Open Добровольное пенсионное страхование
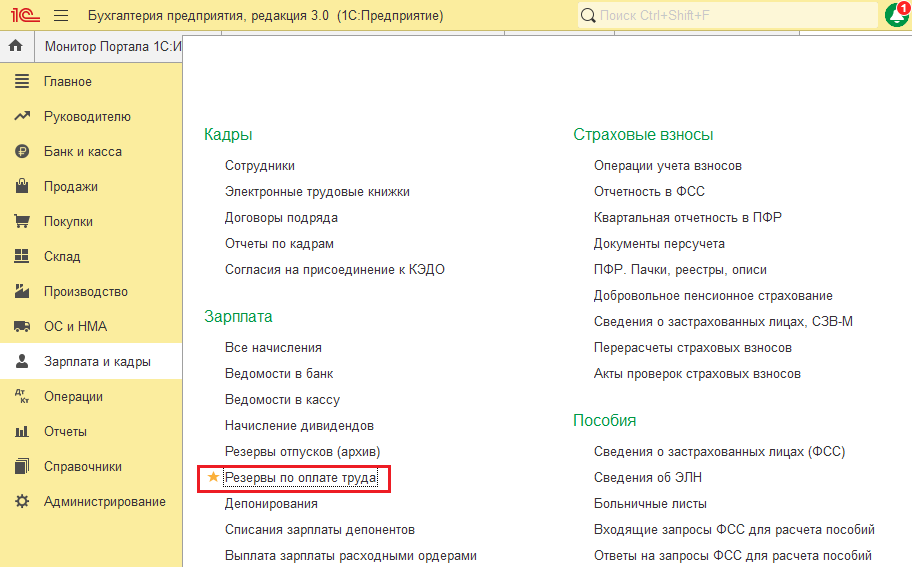 pos(713,295)
